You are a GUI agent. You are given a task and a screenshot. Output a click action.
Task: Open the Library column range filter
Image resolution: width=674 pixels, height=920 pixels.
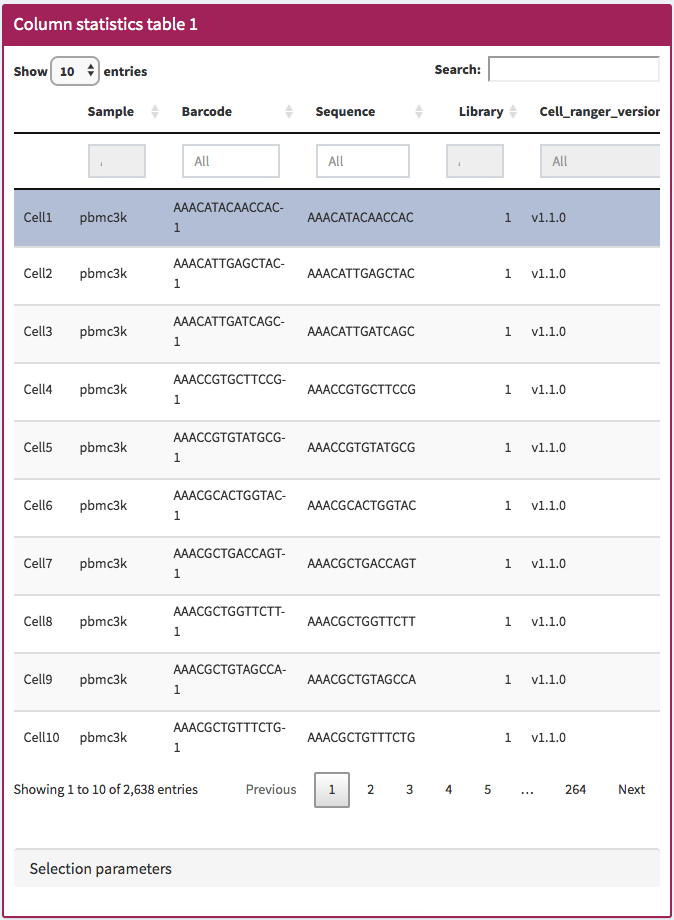pos(474,161)
